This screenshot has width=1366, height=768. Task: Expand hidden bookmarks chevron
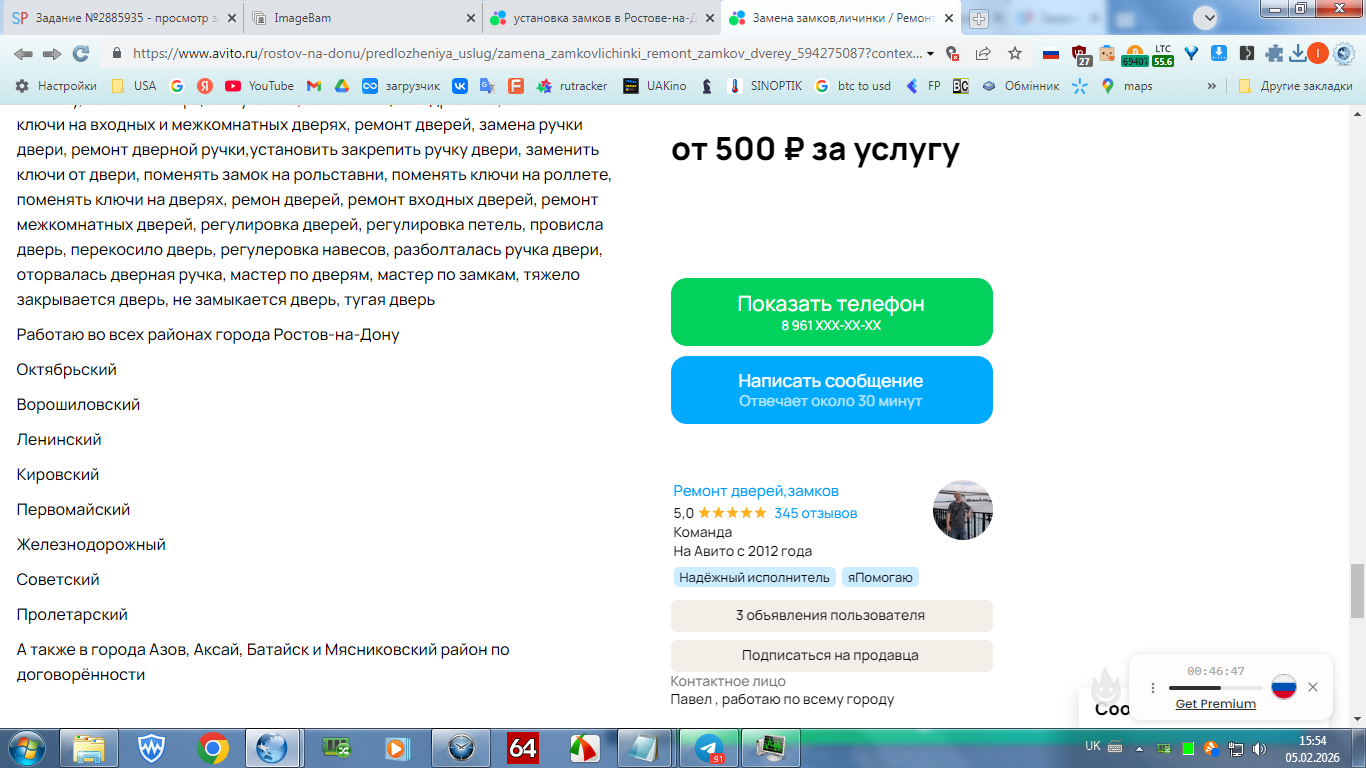1212,86
